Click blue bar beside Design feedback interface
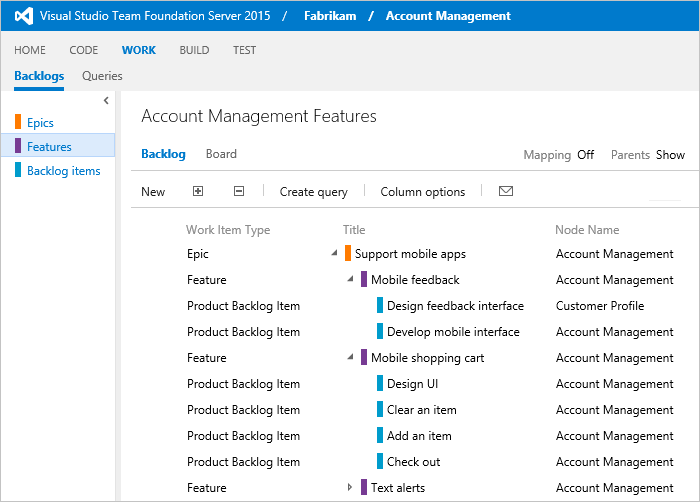This screenshot has width=700, height=502. click(x=380, y=305)
